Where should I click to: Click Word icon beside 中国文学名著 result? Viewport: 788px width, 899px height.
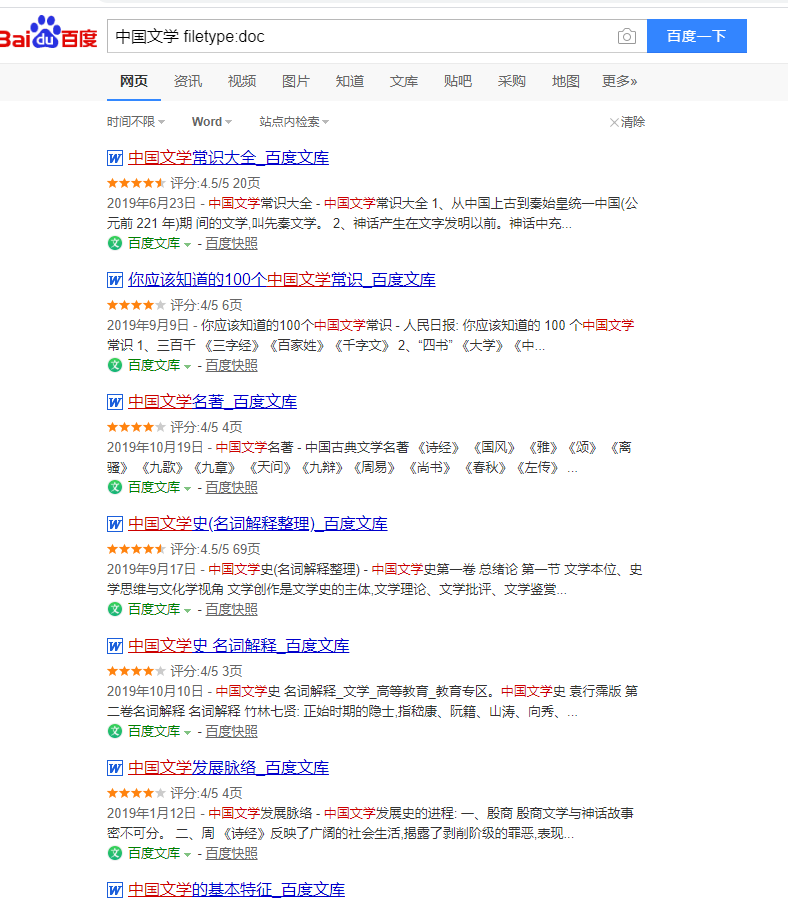tap(115, 402)
